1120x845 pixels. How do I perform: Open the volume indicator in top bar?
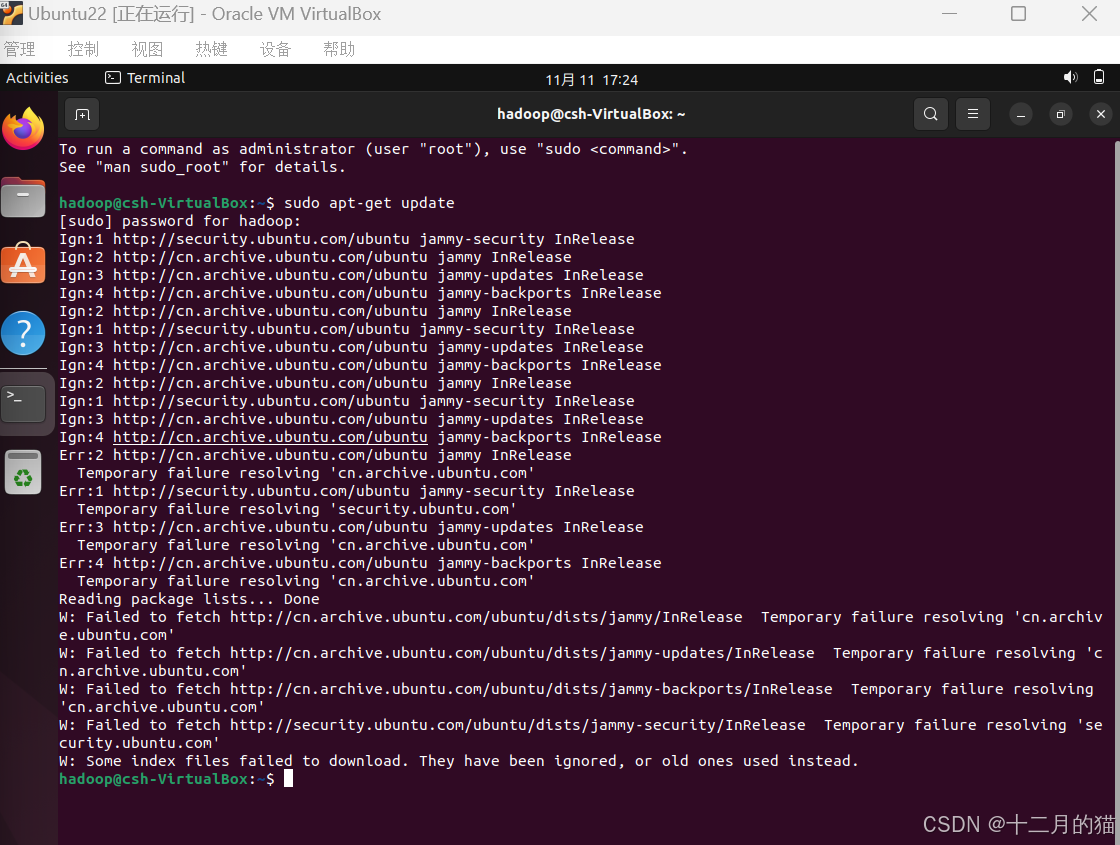[1070, 78]
